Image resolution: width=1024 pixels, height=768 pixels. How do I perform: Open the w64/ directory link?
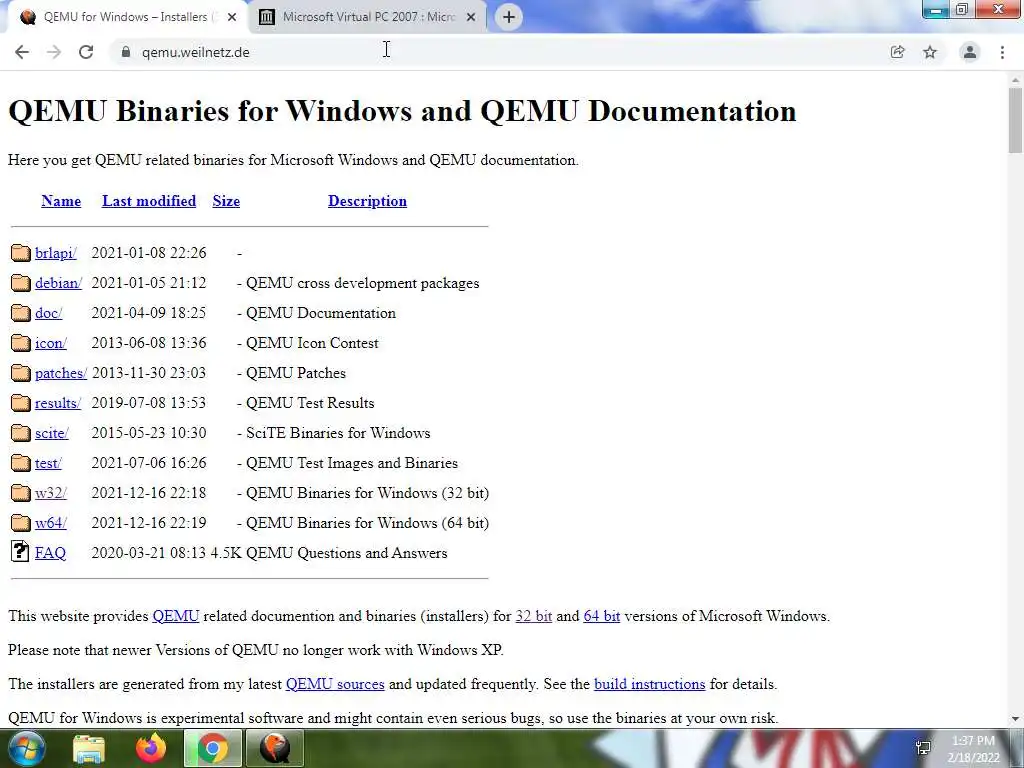50,524
